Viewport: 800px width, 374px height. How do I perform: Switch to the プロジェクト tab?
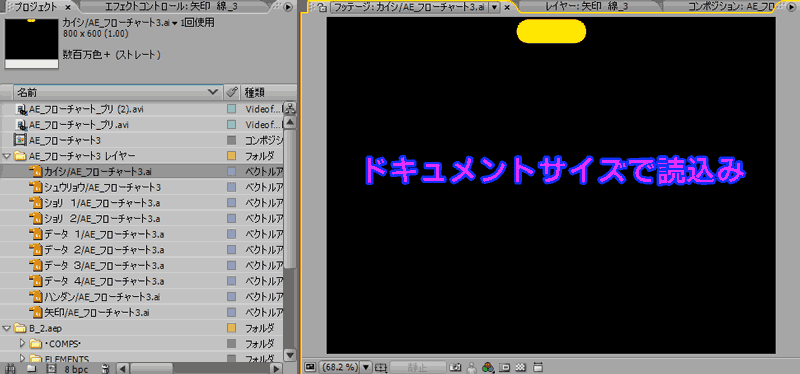(36, 7)
